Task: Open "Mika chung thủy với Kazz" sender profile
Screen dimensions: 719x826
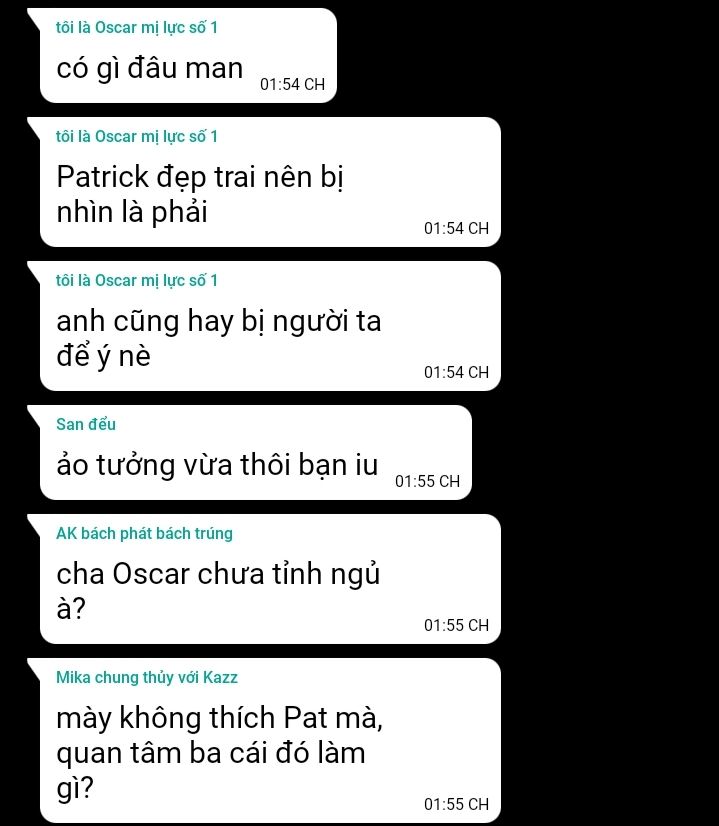Action: click(147, 677)
